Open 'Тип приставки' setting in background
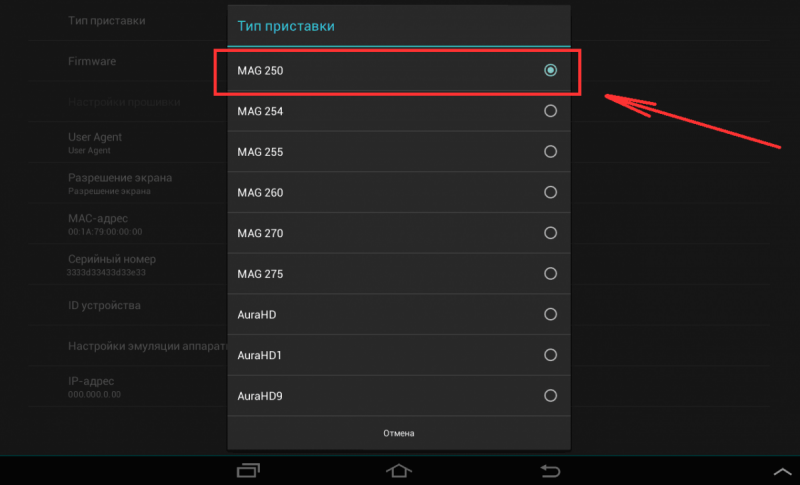Viewport: 800px width, 485px height. pos(107,21)
